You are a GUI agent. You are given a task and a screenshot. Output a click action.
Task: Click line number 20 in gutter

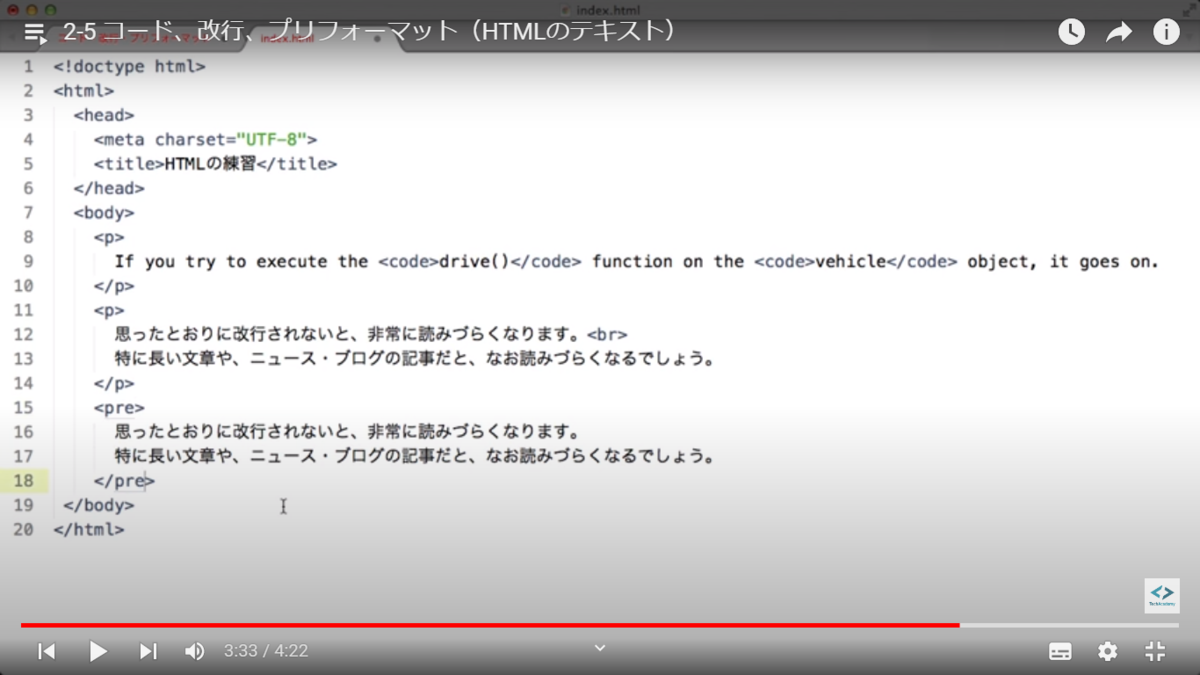23,529
